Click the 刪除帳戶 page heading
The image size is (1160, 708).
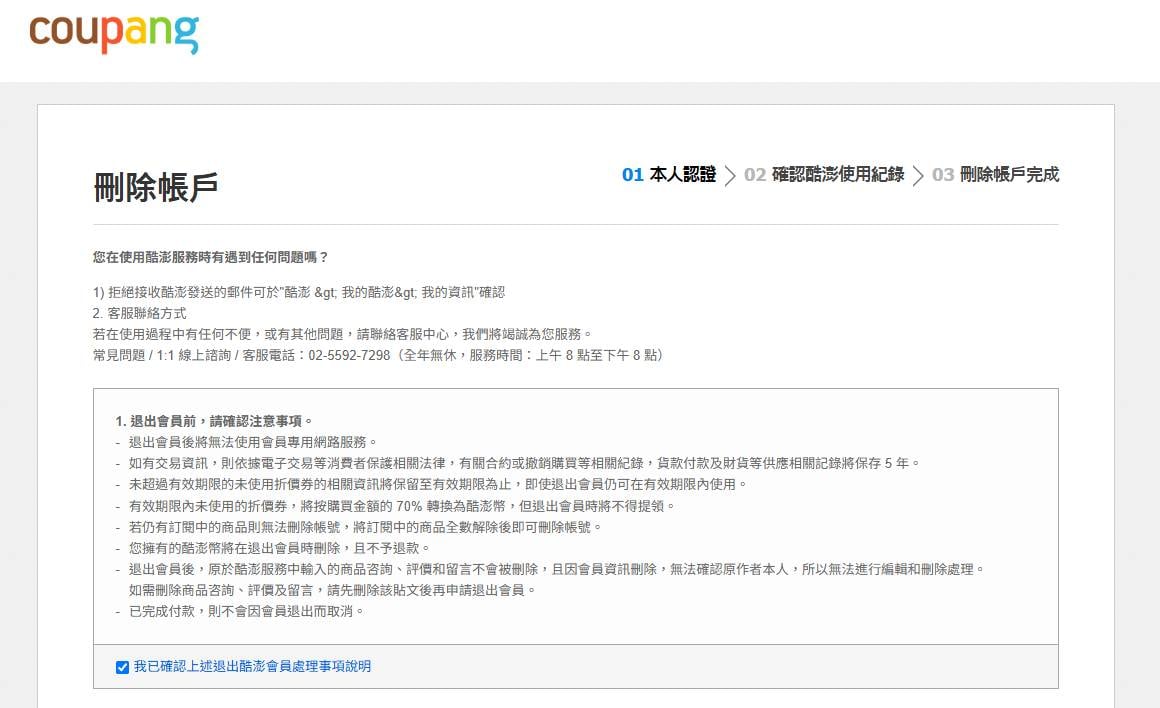click(x=155, y=186)
